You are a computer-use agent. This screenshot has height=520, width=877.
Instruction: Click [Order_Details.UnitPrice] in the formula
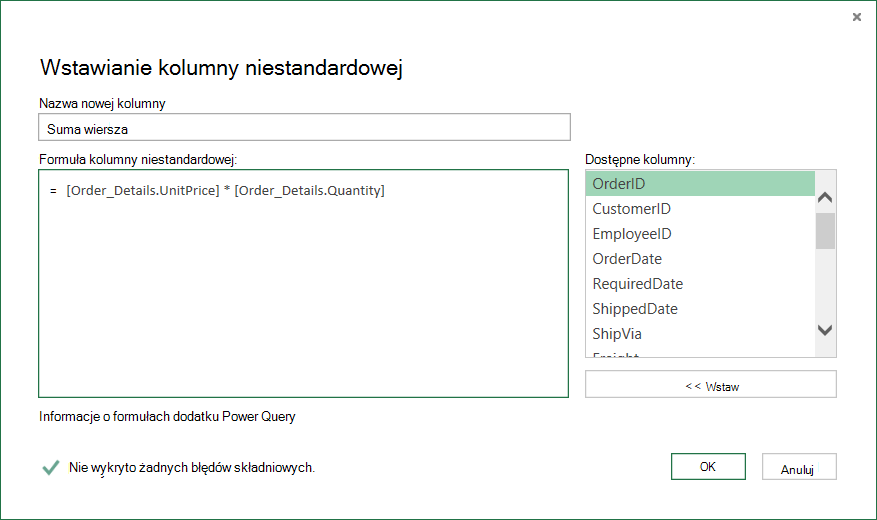pos(143,191)
